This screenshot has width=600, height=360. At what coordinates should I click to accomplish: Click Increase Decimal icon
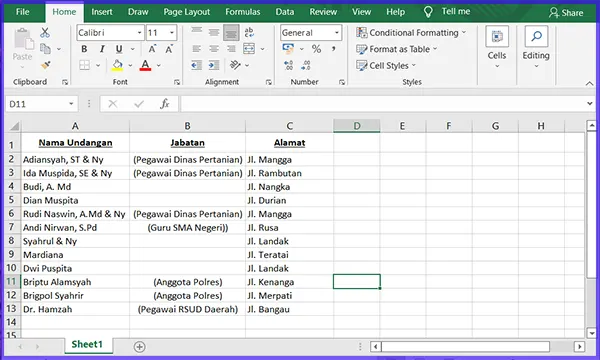point(289,65)
